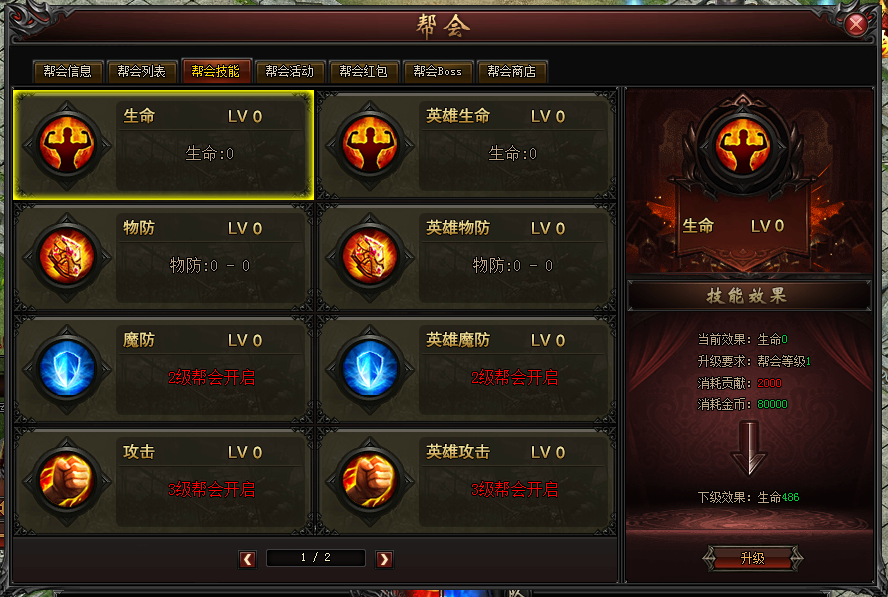Close the 帮会 guild window

[x=856, y=24]
